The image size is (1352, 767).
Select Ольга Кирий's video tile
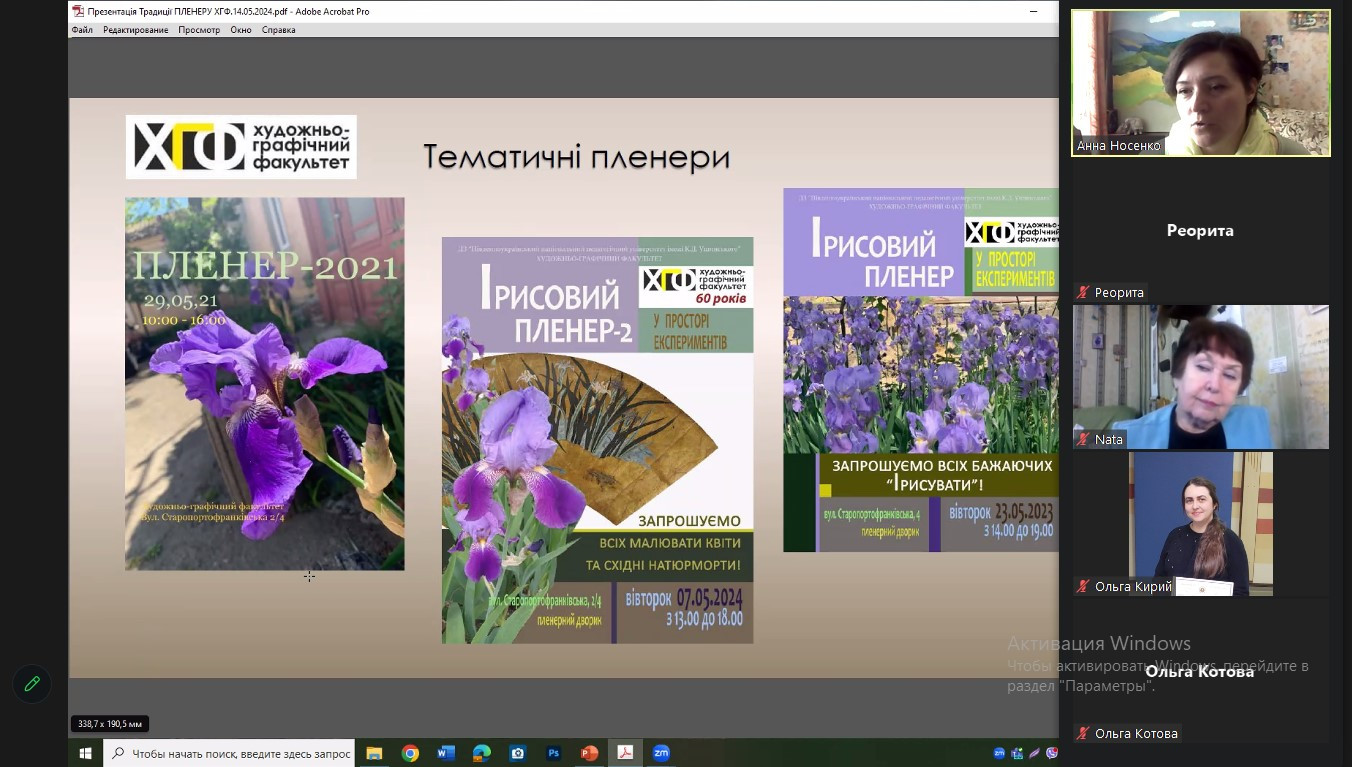pyautogui.click(x=1201, y=524)
